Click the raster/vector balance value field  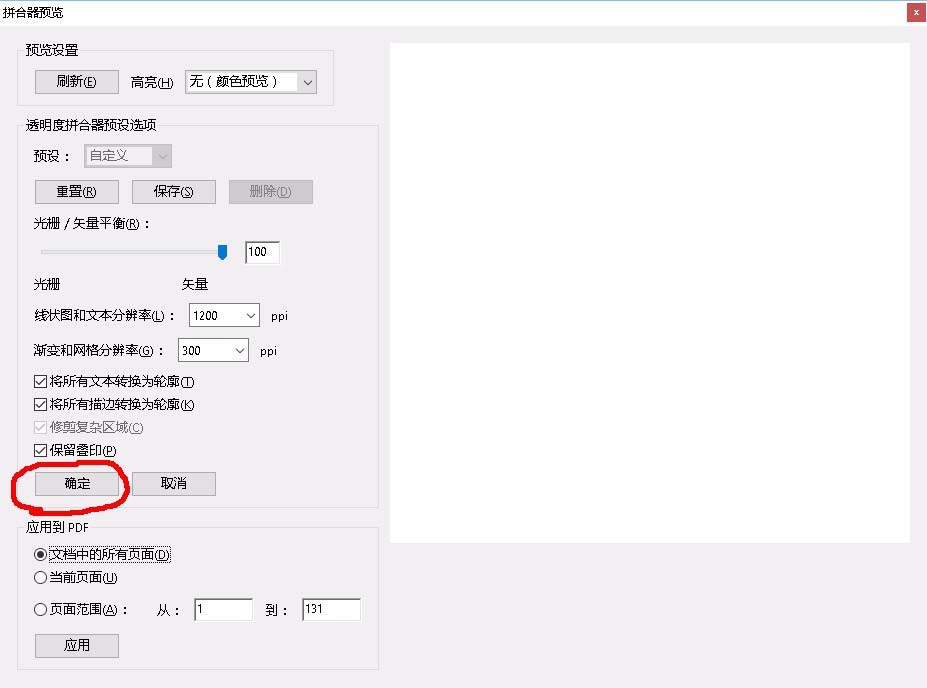[262, 252]
